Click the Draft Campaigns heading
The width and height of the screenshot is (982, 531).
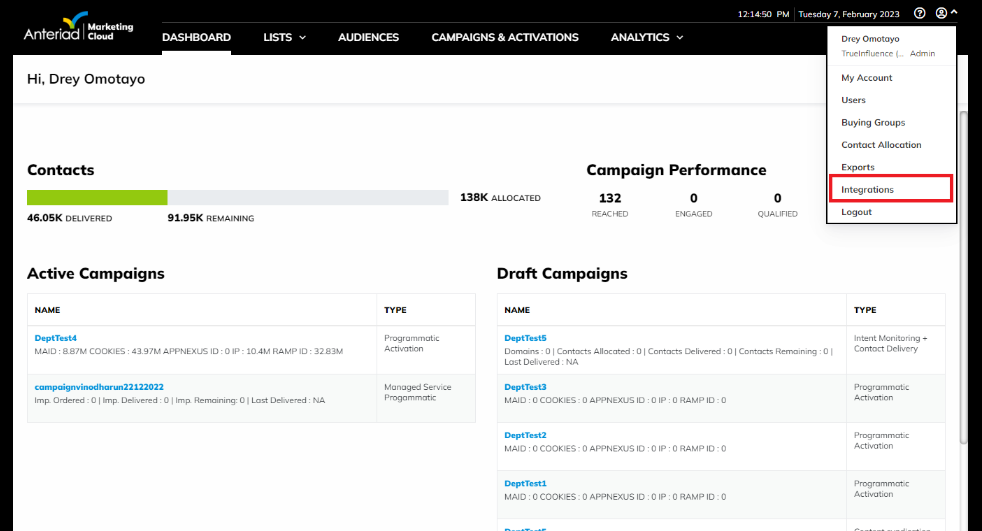(562, 274)
